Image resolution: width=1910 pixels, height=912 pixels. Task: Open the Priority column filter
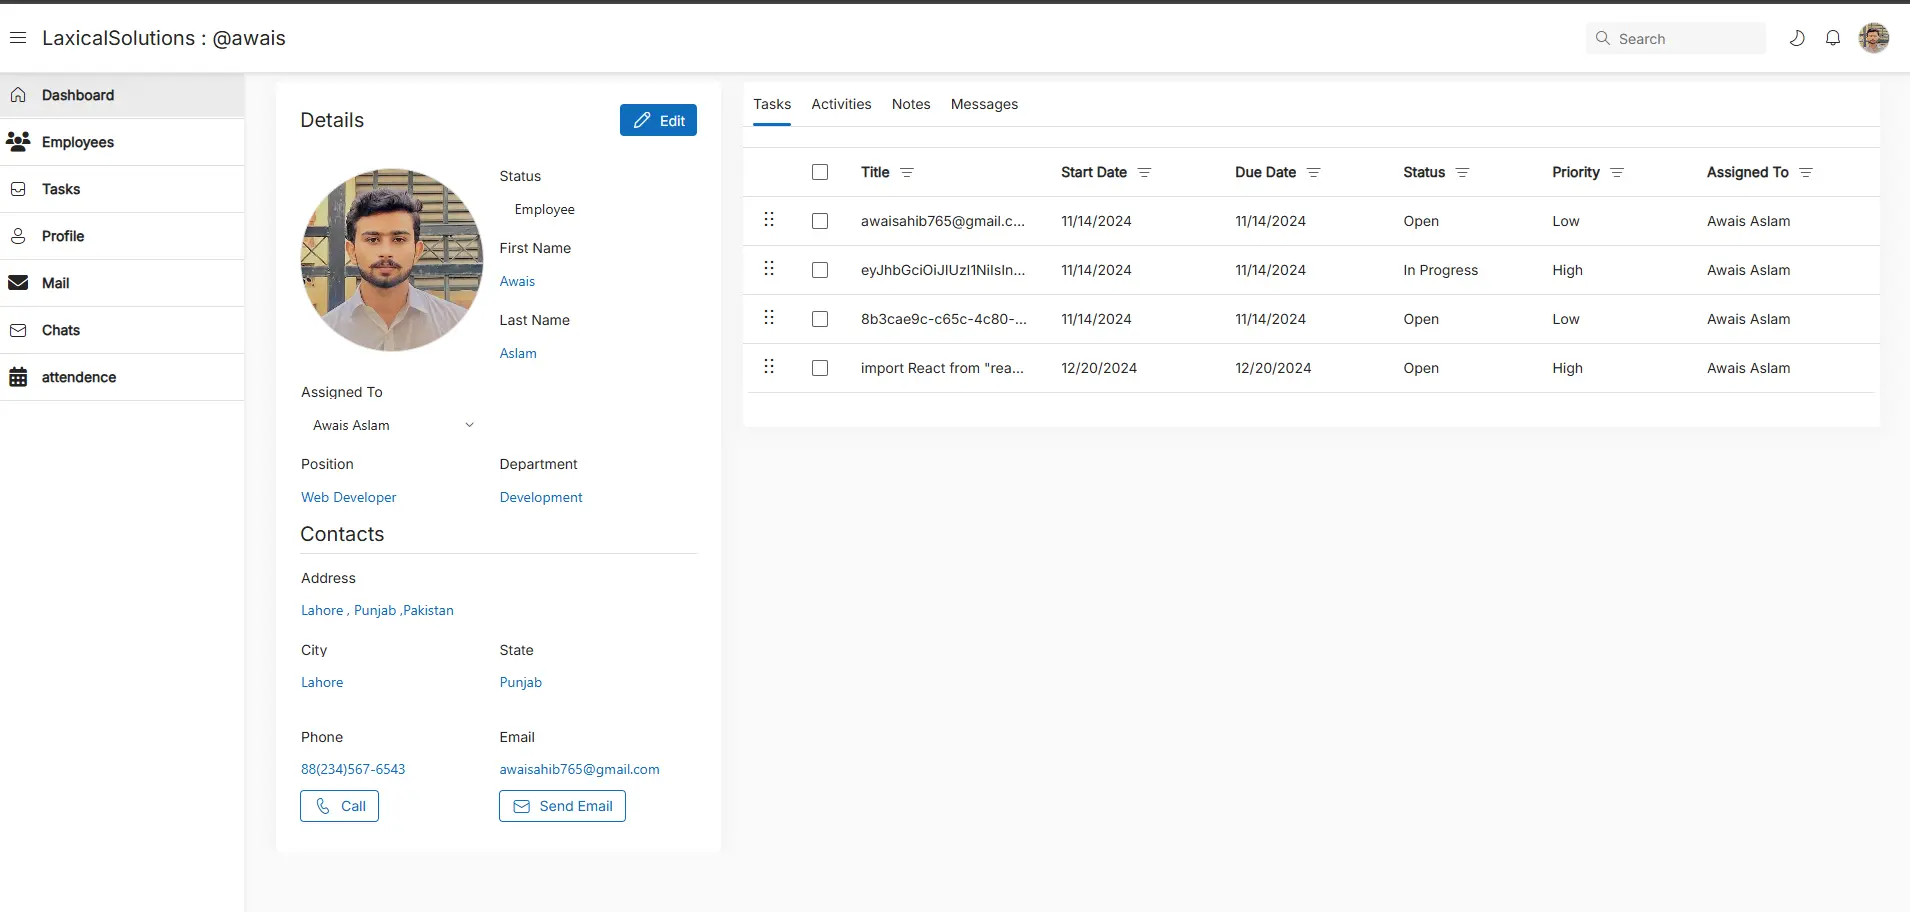pos(1615,172)
